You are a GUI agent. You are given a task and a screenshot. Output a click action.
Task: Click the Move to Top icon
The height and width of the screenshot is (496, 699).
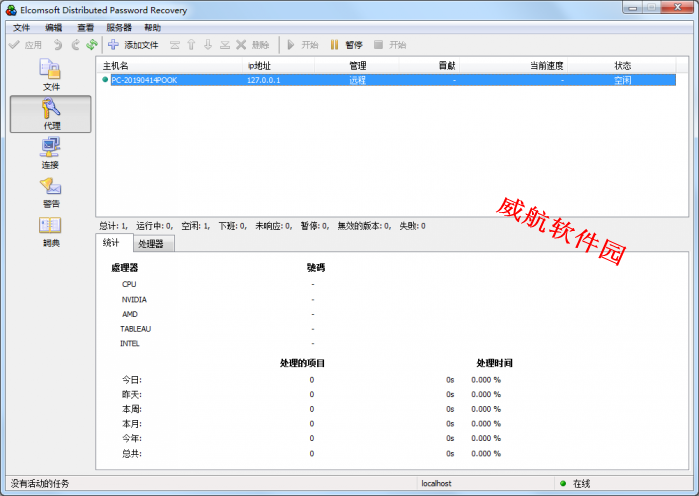(175, 45)
